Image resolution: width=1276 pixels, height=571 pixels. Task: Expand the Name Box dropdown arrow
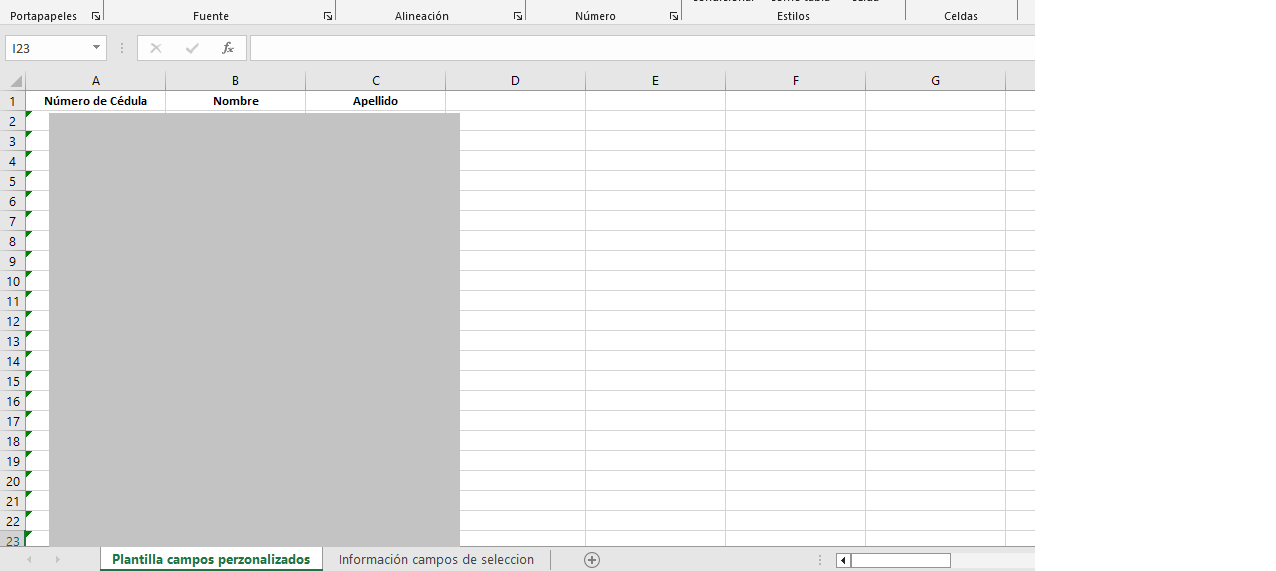[97, 48]
